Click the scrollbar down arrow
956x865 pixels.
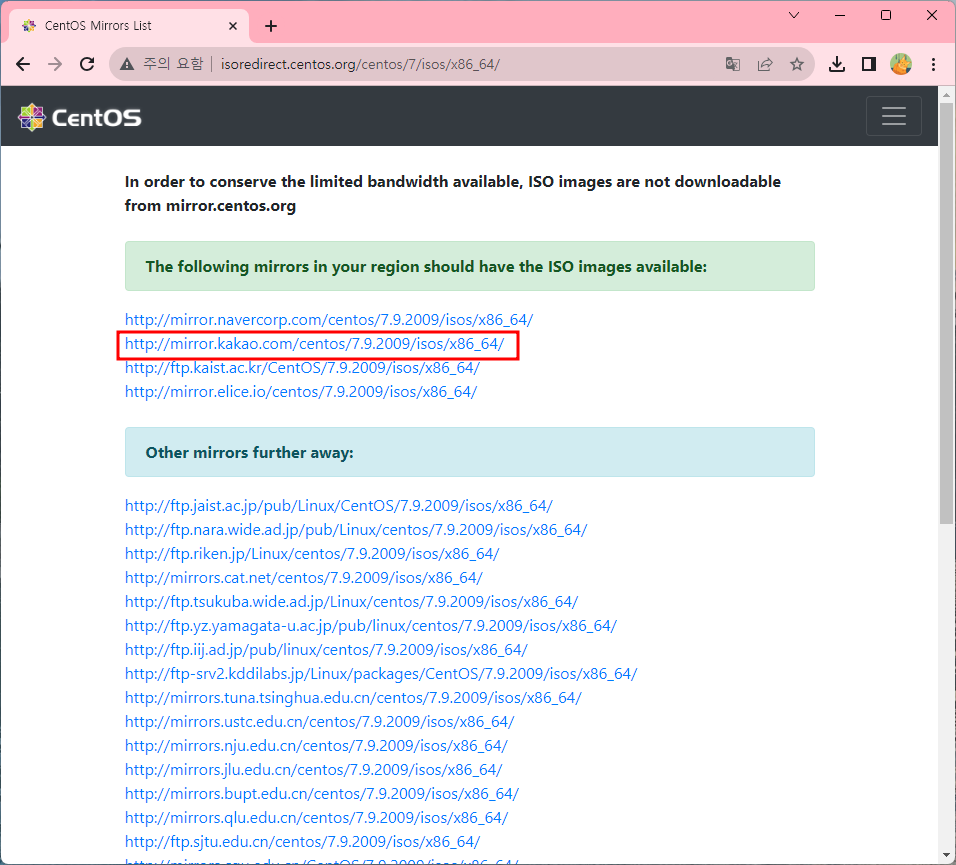(946, 855)
